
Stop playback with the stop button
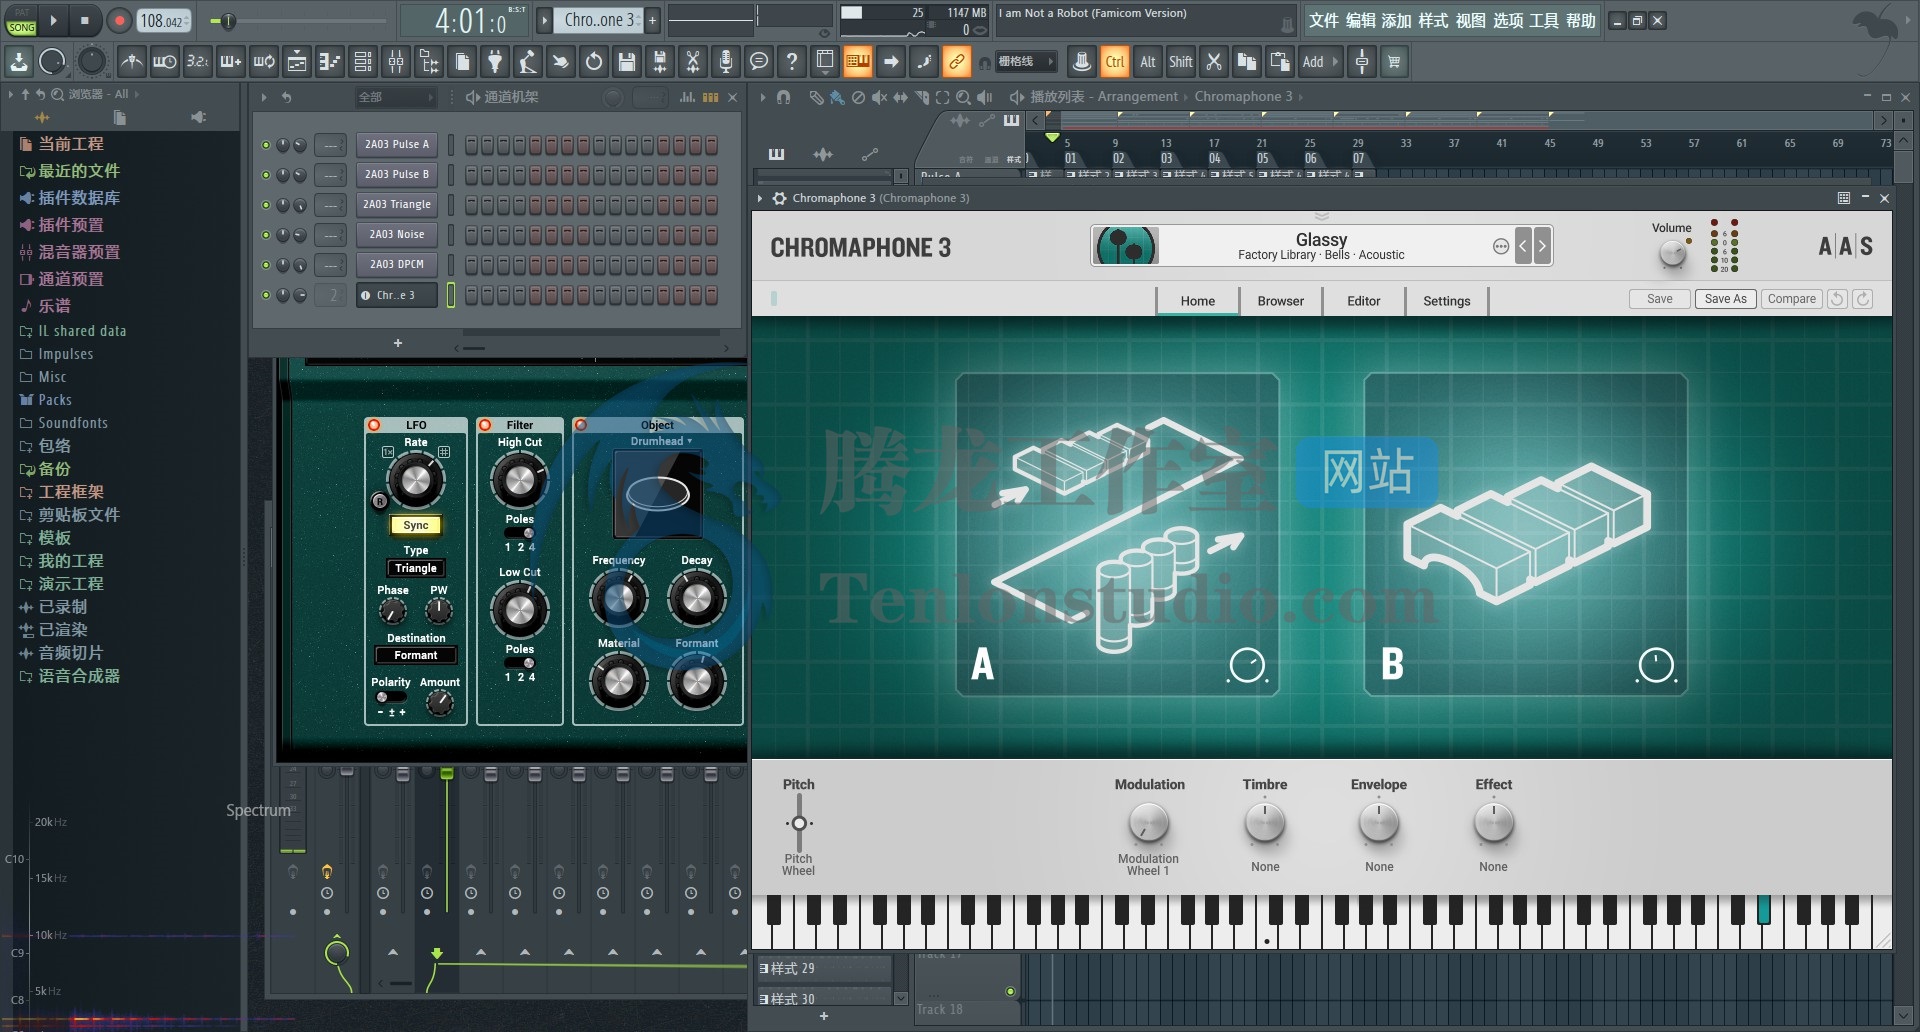[x=85, y=20]
